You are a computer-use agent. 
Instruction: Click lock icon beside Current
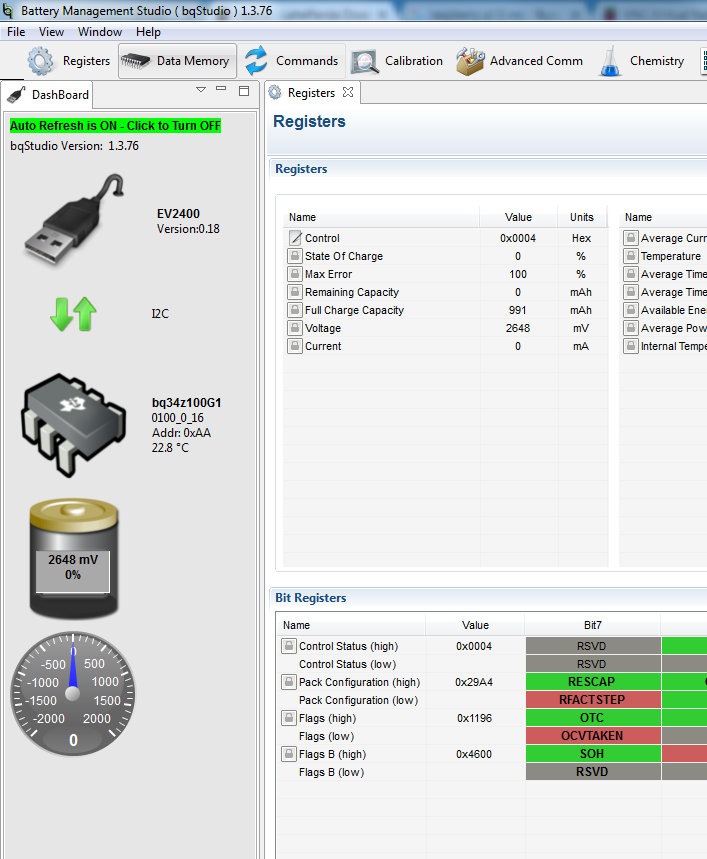[x=295, y=346]
